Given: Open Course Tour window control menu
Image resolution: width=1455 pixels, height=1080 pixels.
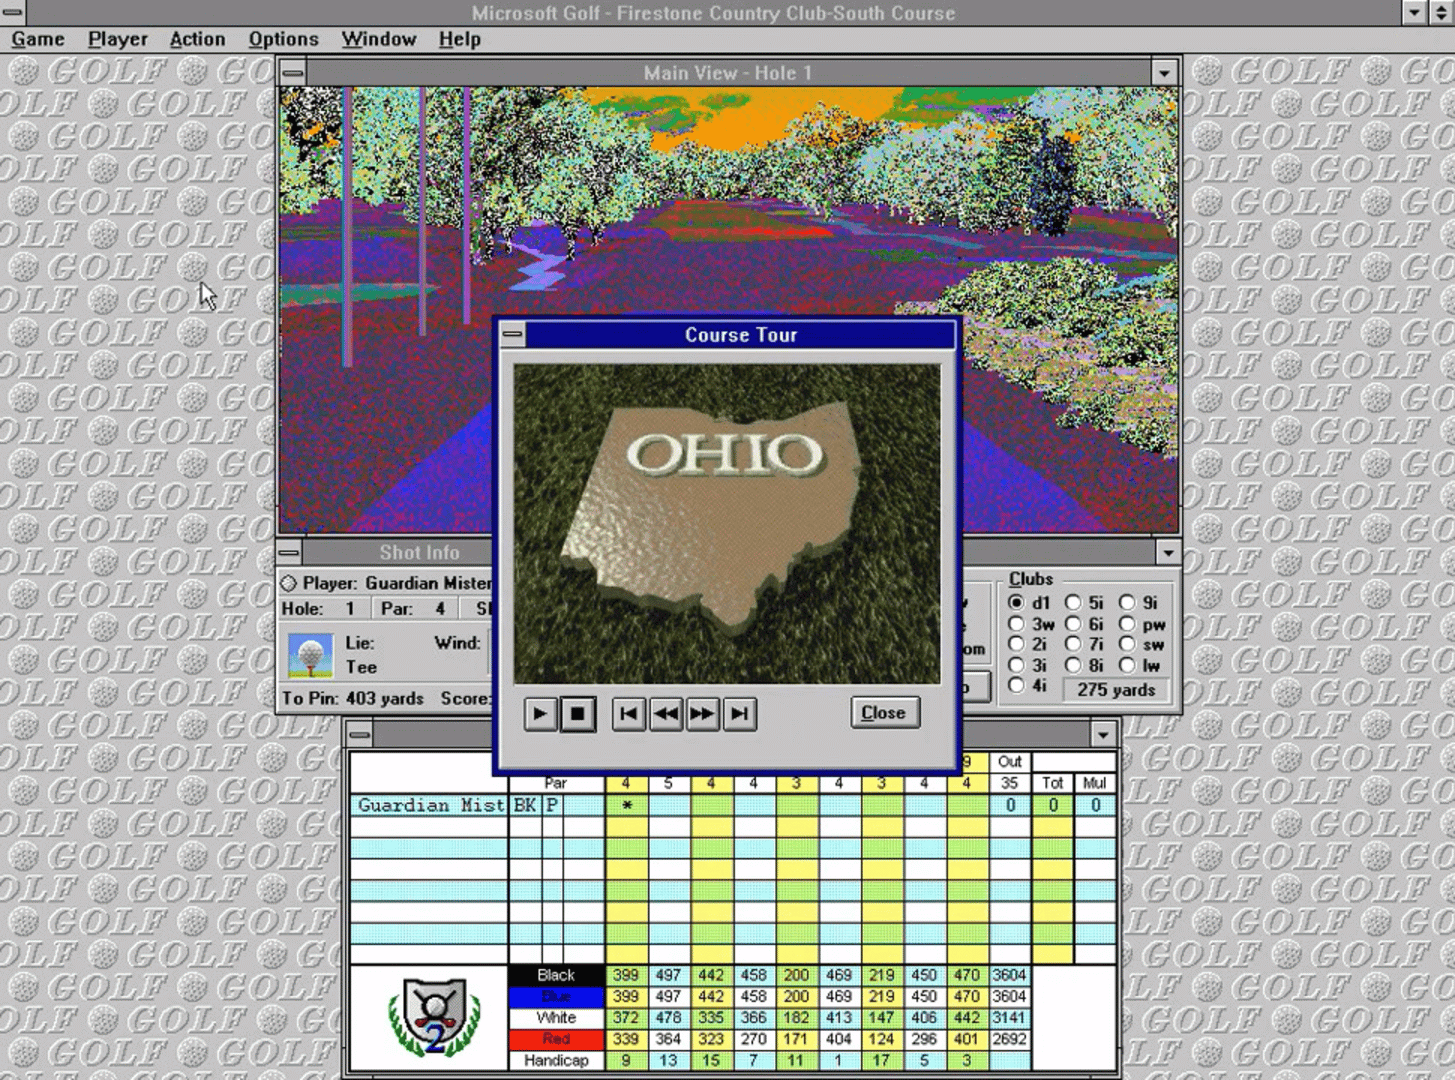Looking at the screenshot, I should [513, 335].
